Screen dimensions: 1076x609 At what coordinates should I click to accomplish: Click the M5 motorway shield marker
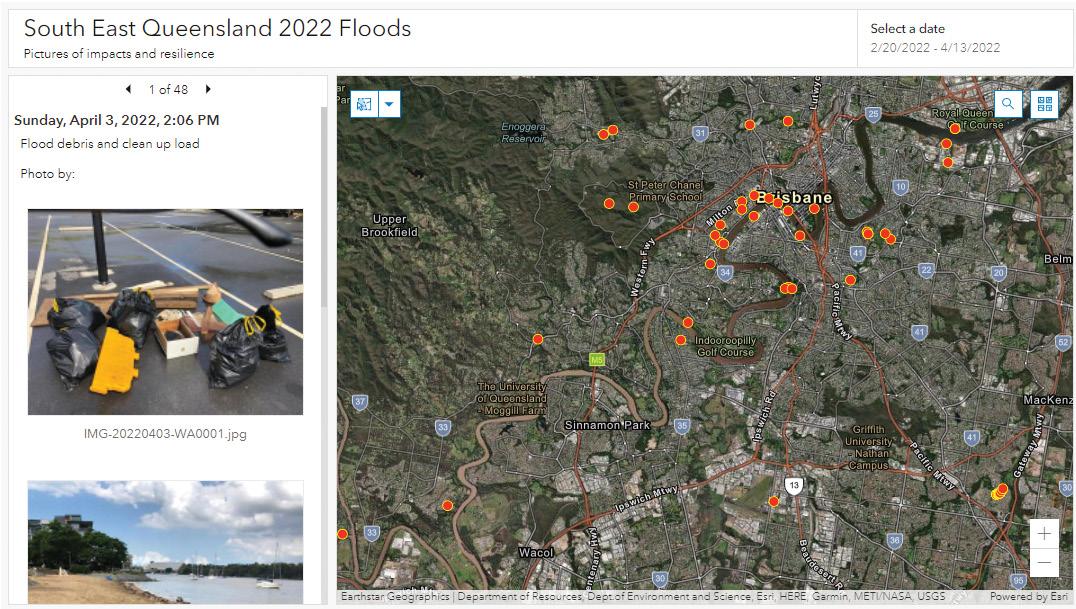coord(597,359)
